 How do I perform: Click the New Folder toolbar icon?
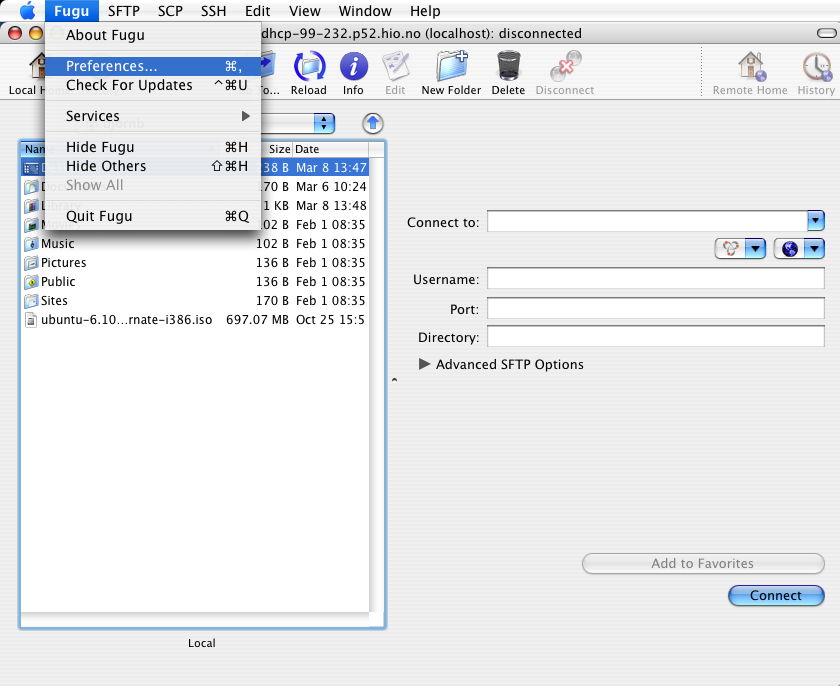(x=451, y=66)
